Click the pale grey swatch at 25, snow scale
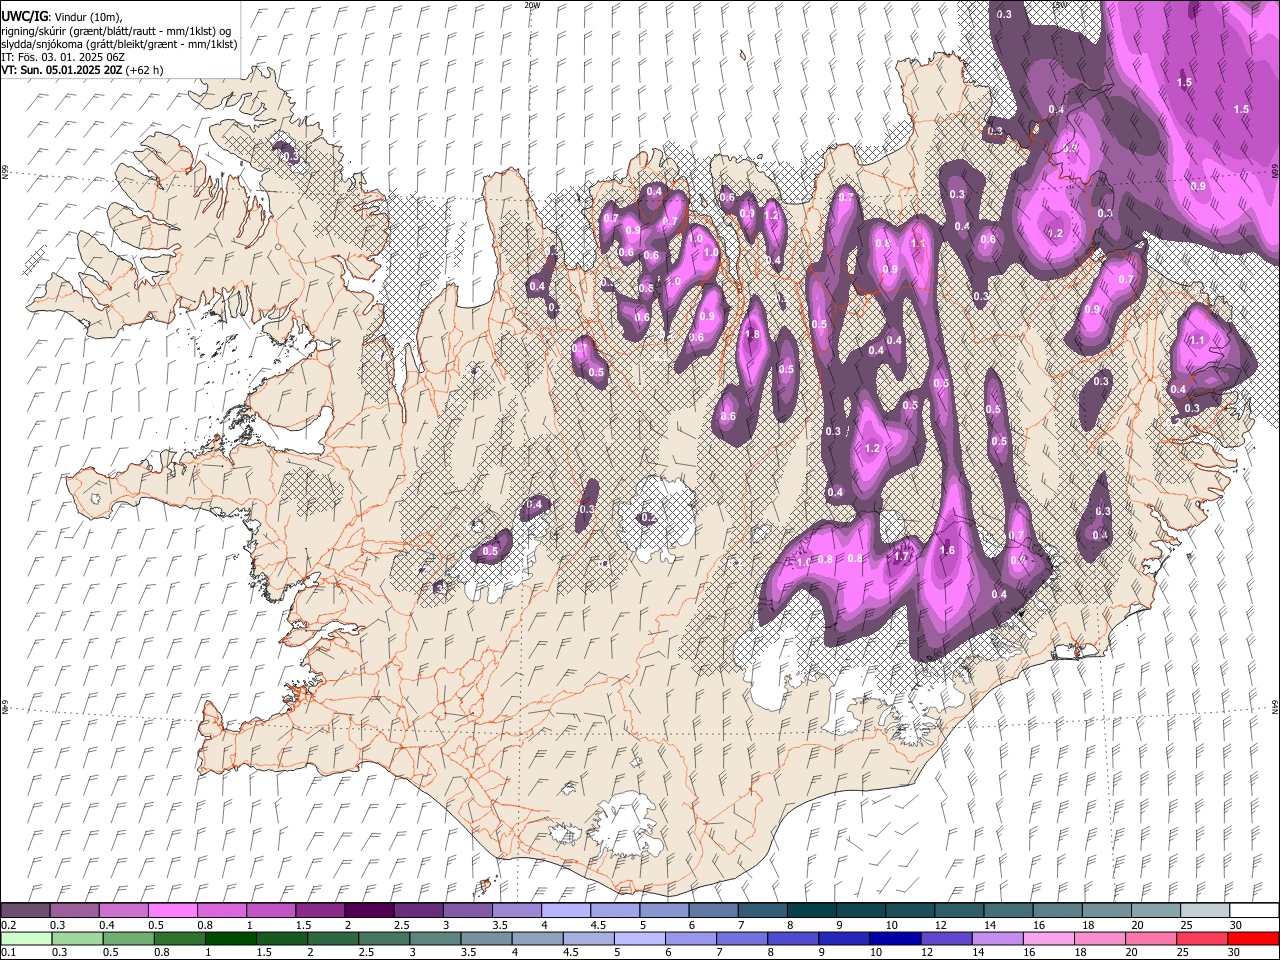The height and width of the screenshot is (960, 1280). (1203, 911)
